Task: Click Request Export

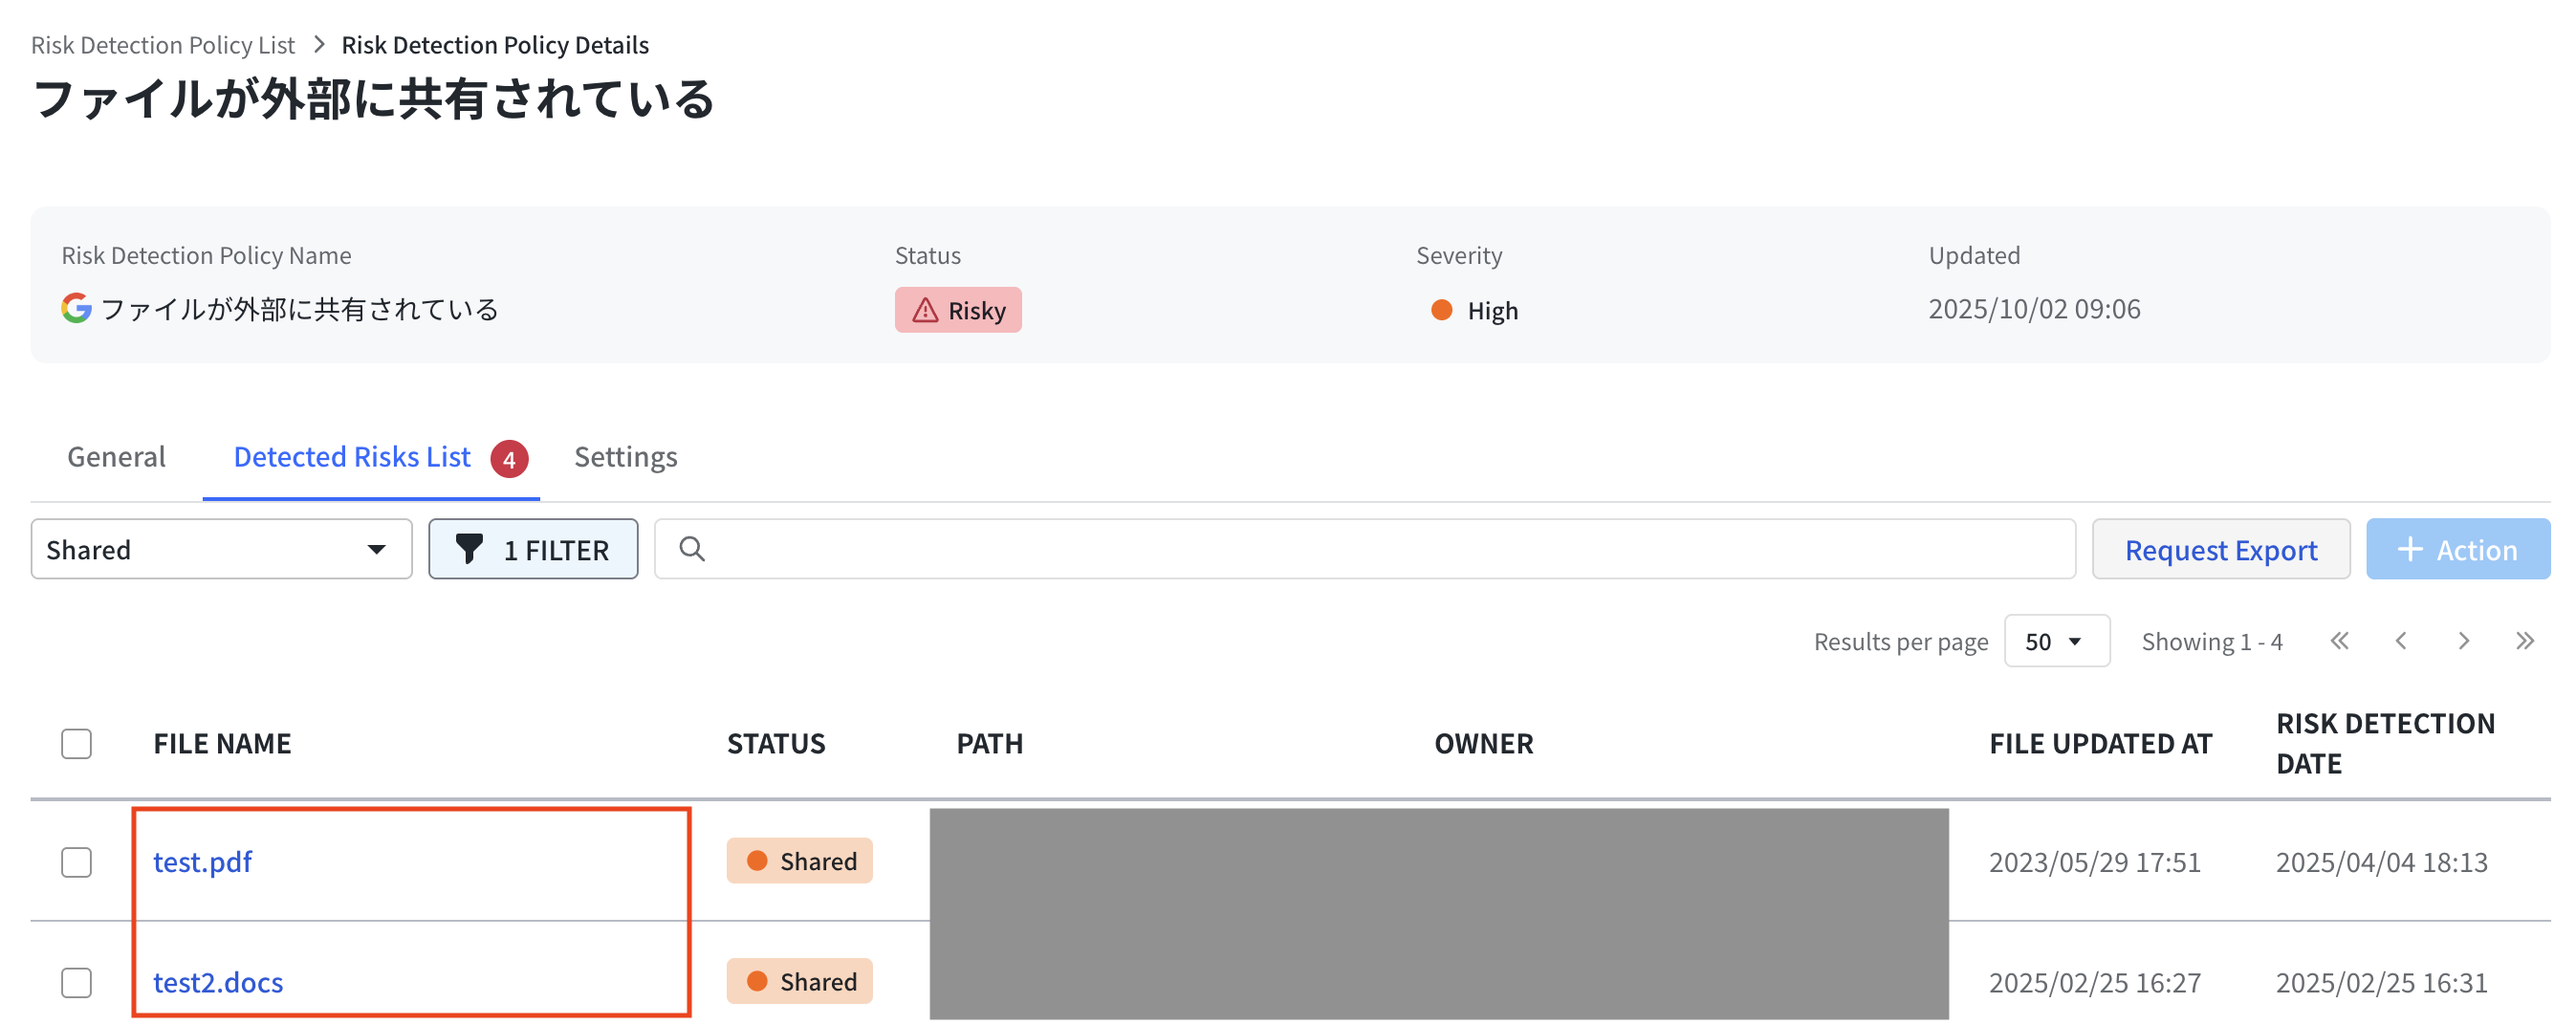Action: [2221, 549]
